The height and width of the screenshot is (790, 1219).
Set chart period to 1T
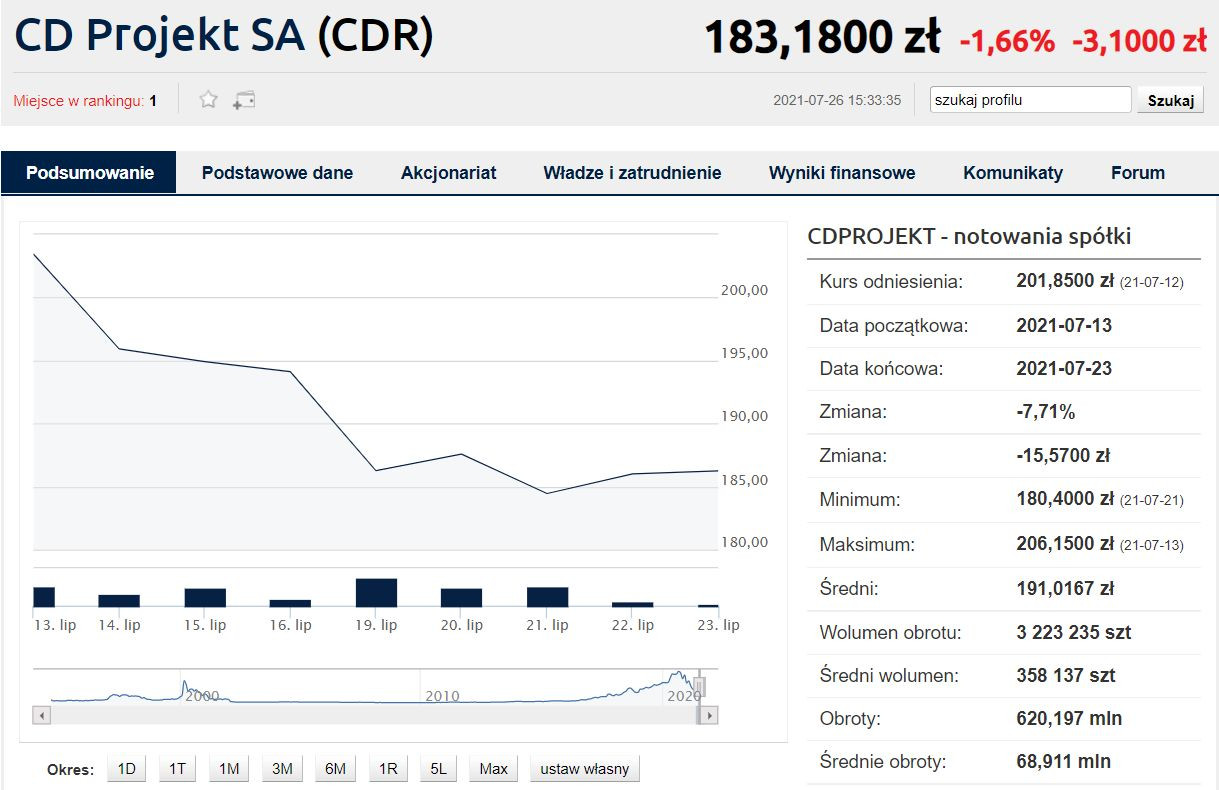[x=177, y=769]
